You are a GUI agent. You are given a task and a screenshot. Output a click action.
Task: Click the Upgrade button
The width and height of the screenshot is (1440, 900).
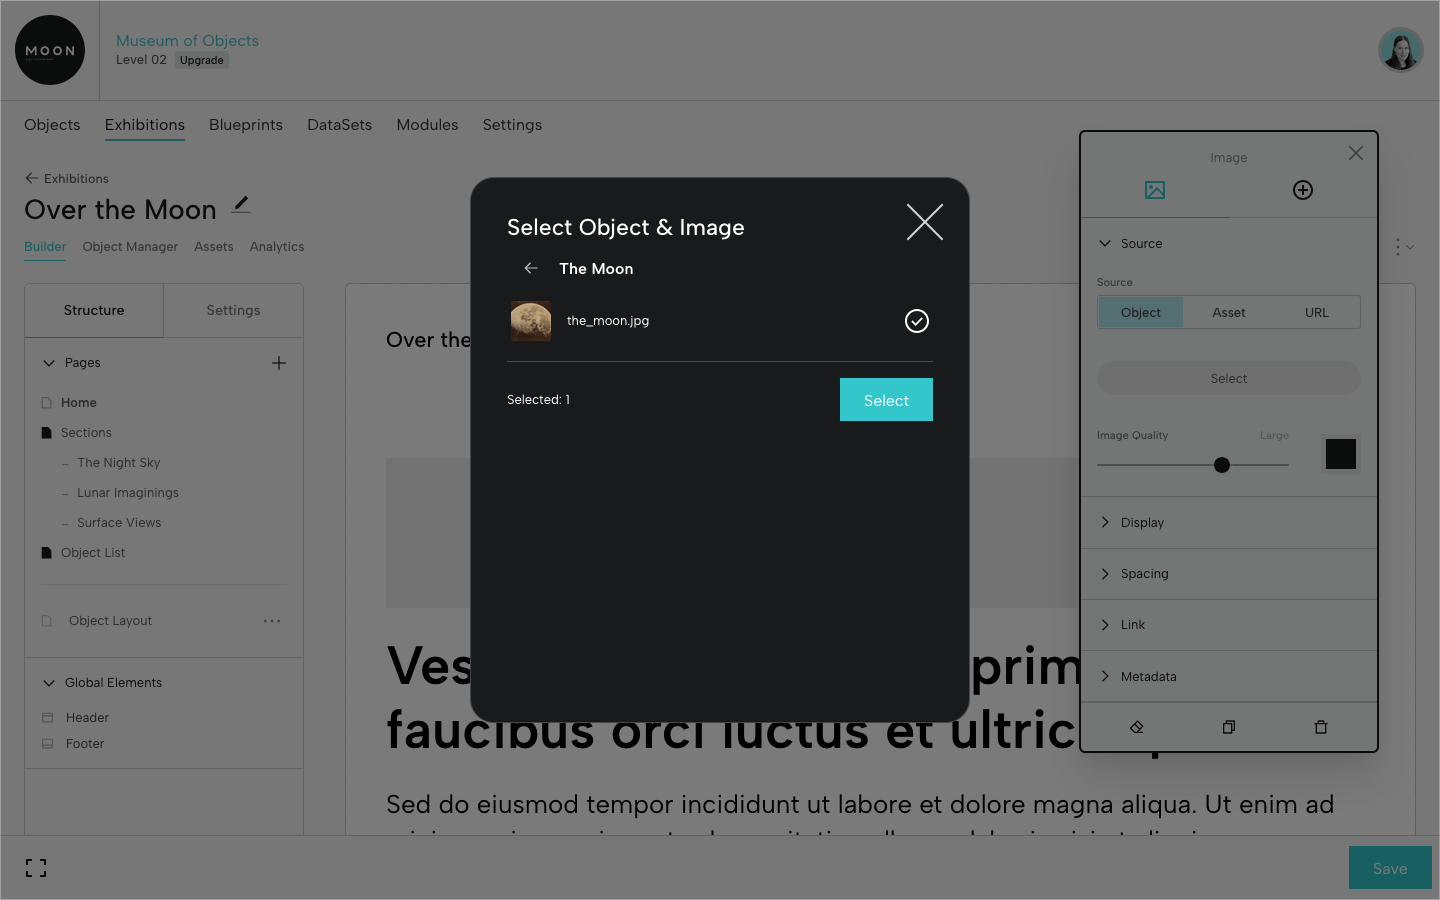[x=201, y=60]
